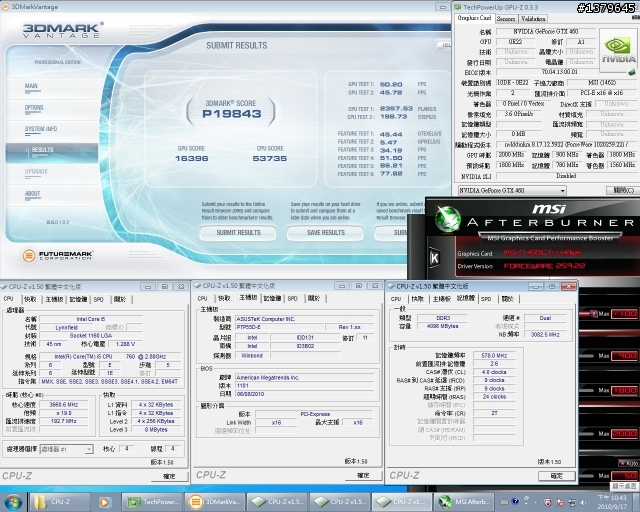Click the 3DMark Vantage logo
Screen dimensions: 640x512
click(x=63, y=30)
